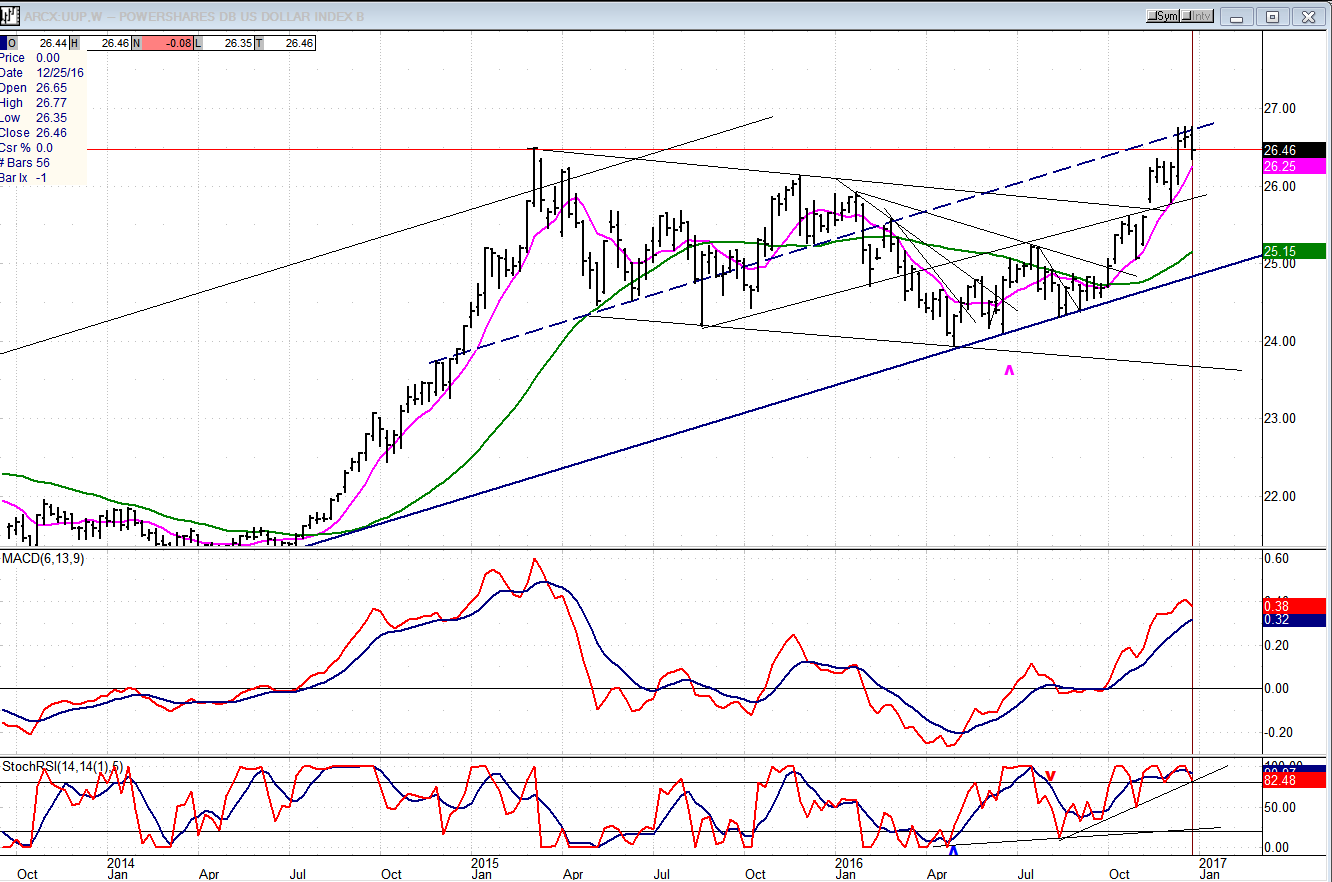Toggle the Sym link box
Screen dimensions: 1332x882
[1164, 16]
